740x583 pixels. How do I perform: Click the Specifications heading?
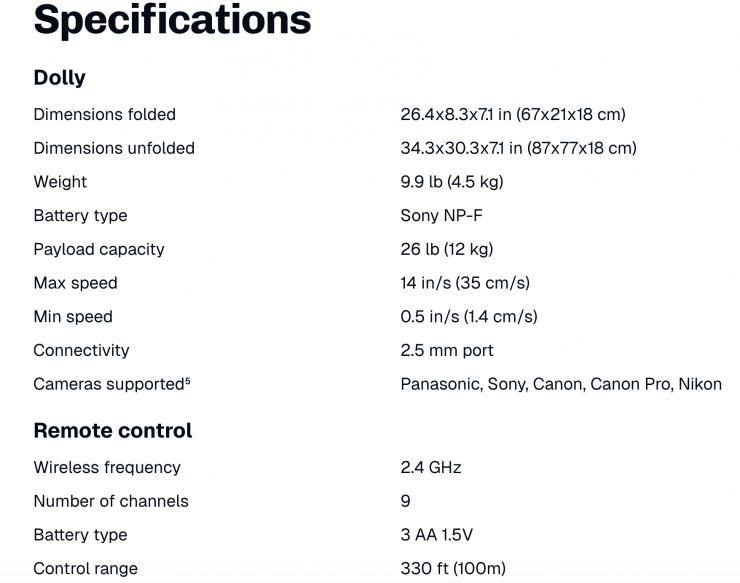(172, 20)
